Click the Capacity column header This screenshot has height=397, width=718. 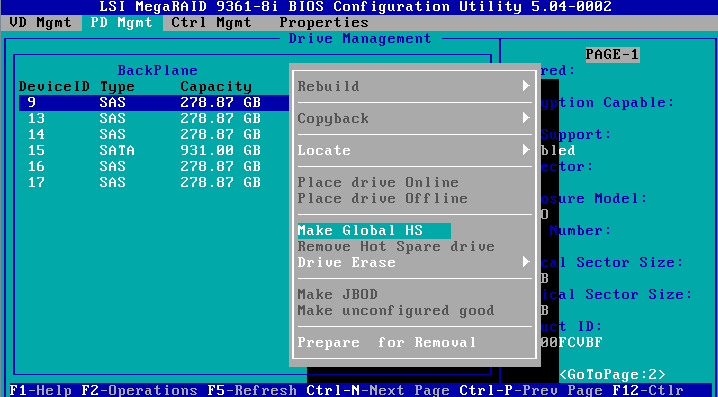(x=216, y=87)
